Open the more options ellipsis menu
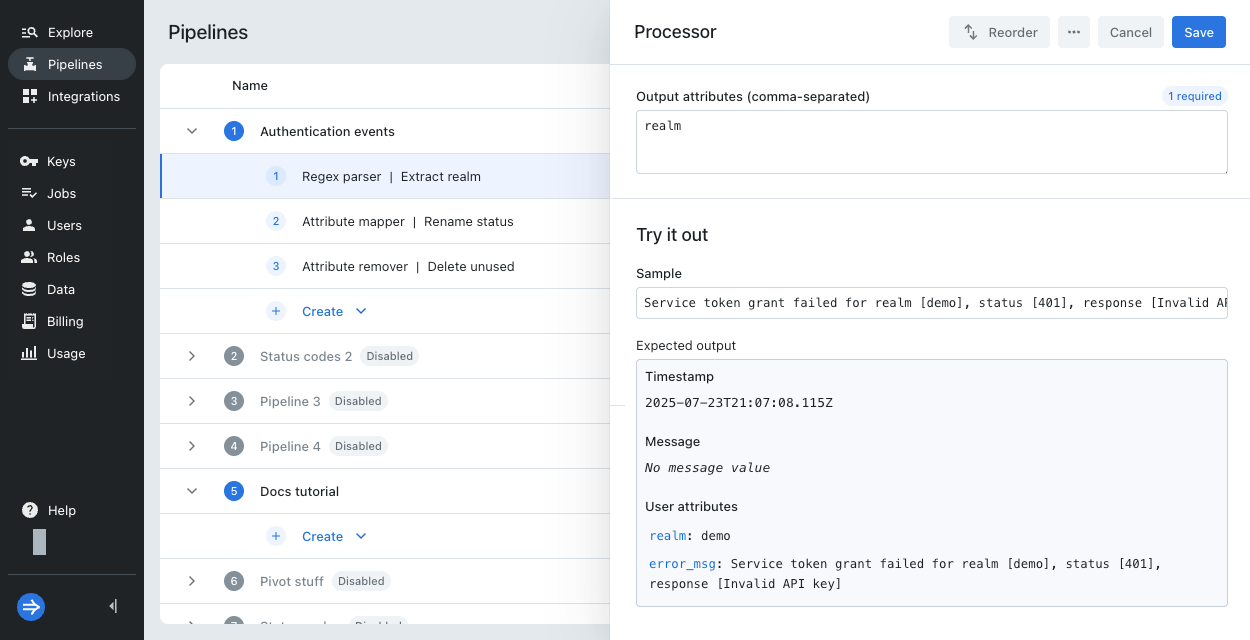 (1073, 32)
